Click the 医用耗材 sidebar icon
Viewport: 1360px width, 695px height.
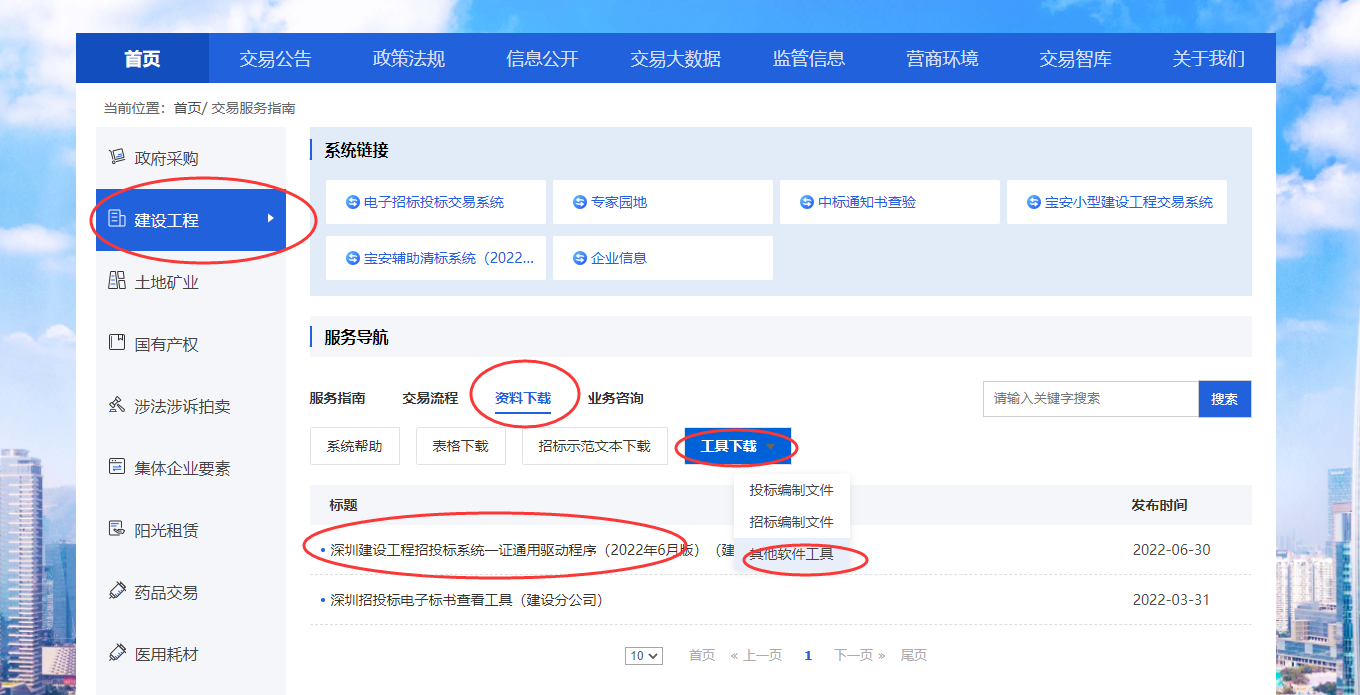click(x=117, y=653)
